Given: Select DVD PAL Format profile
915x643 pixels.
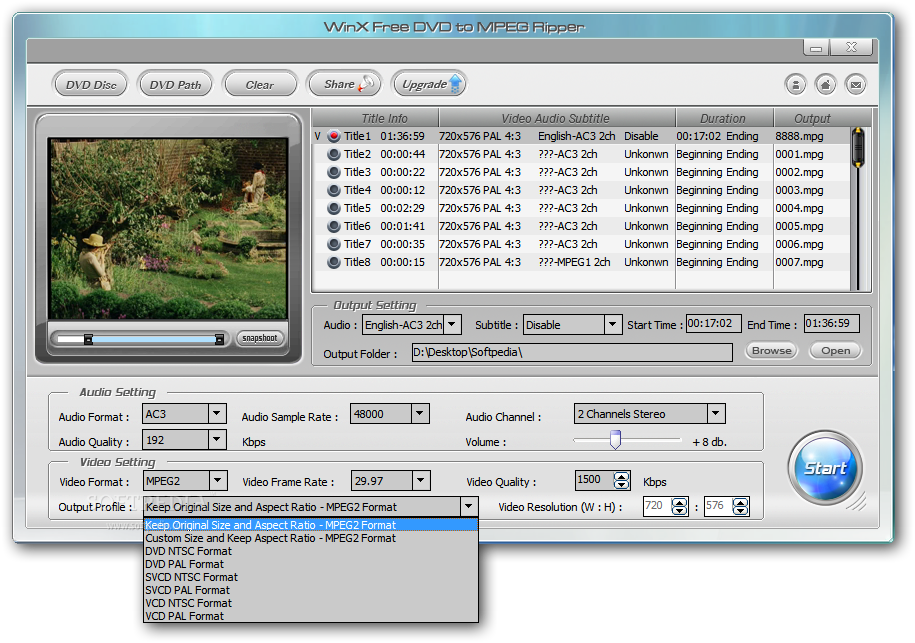Looking at the screenshot, I should point(310,564).
